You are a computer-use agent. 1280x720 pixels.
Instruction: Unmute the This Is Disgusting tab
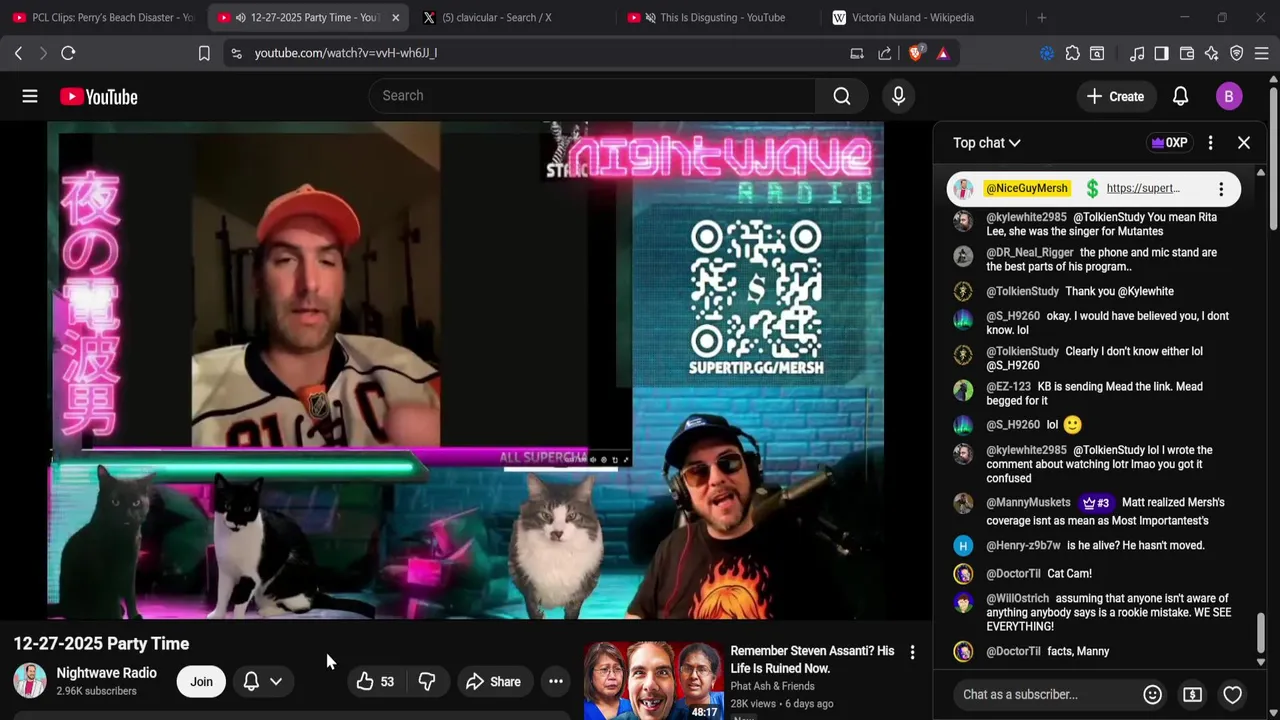tap(650, 17)
